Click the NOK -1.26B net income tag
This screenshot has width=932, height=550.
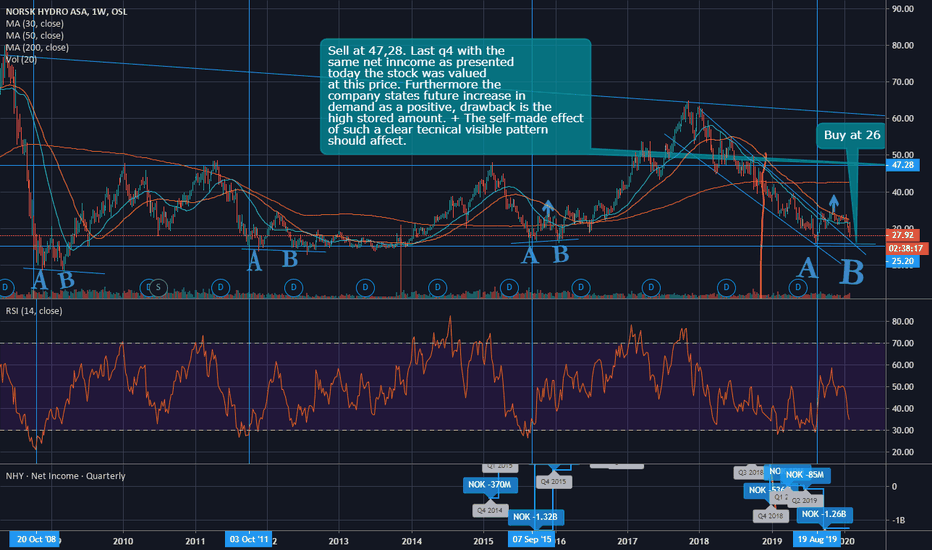point(823,514)
